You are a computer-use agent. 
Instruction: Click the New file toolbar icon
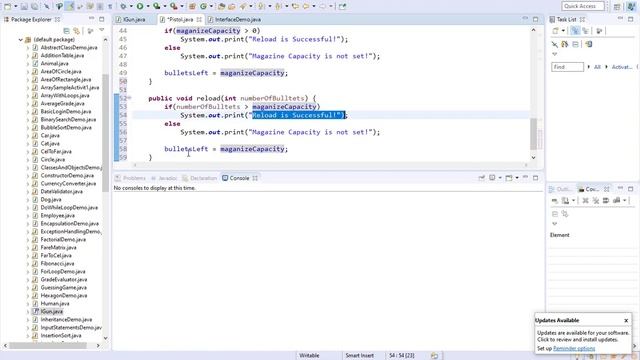[x=7, y=6]
